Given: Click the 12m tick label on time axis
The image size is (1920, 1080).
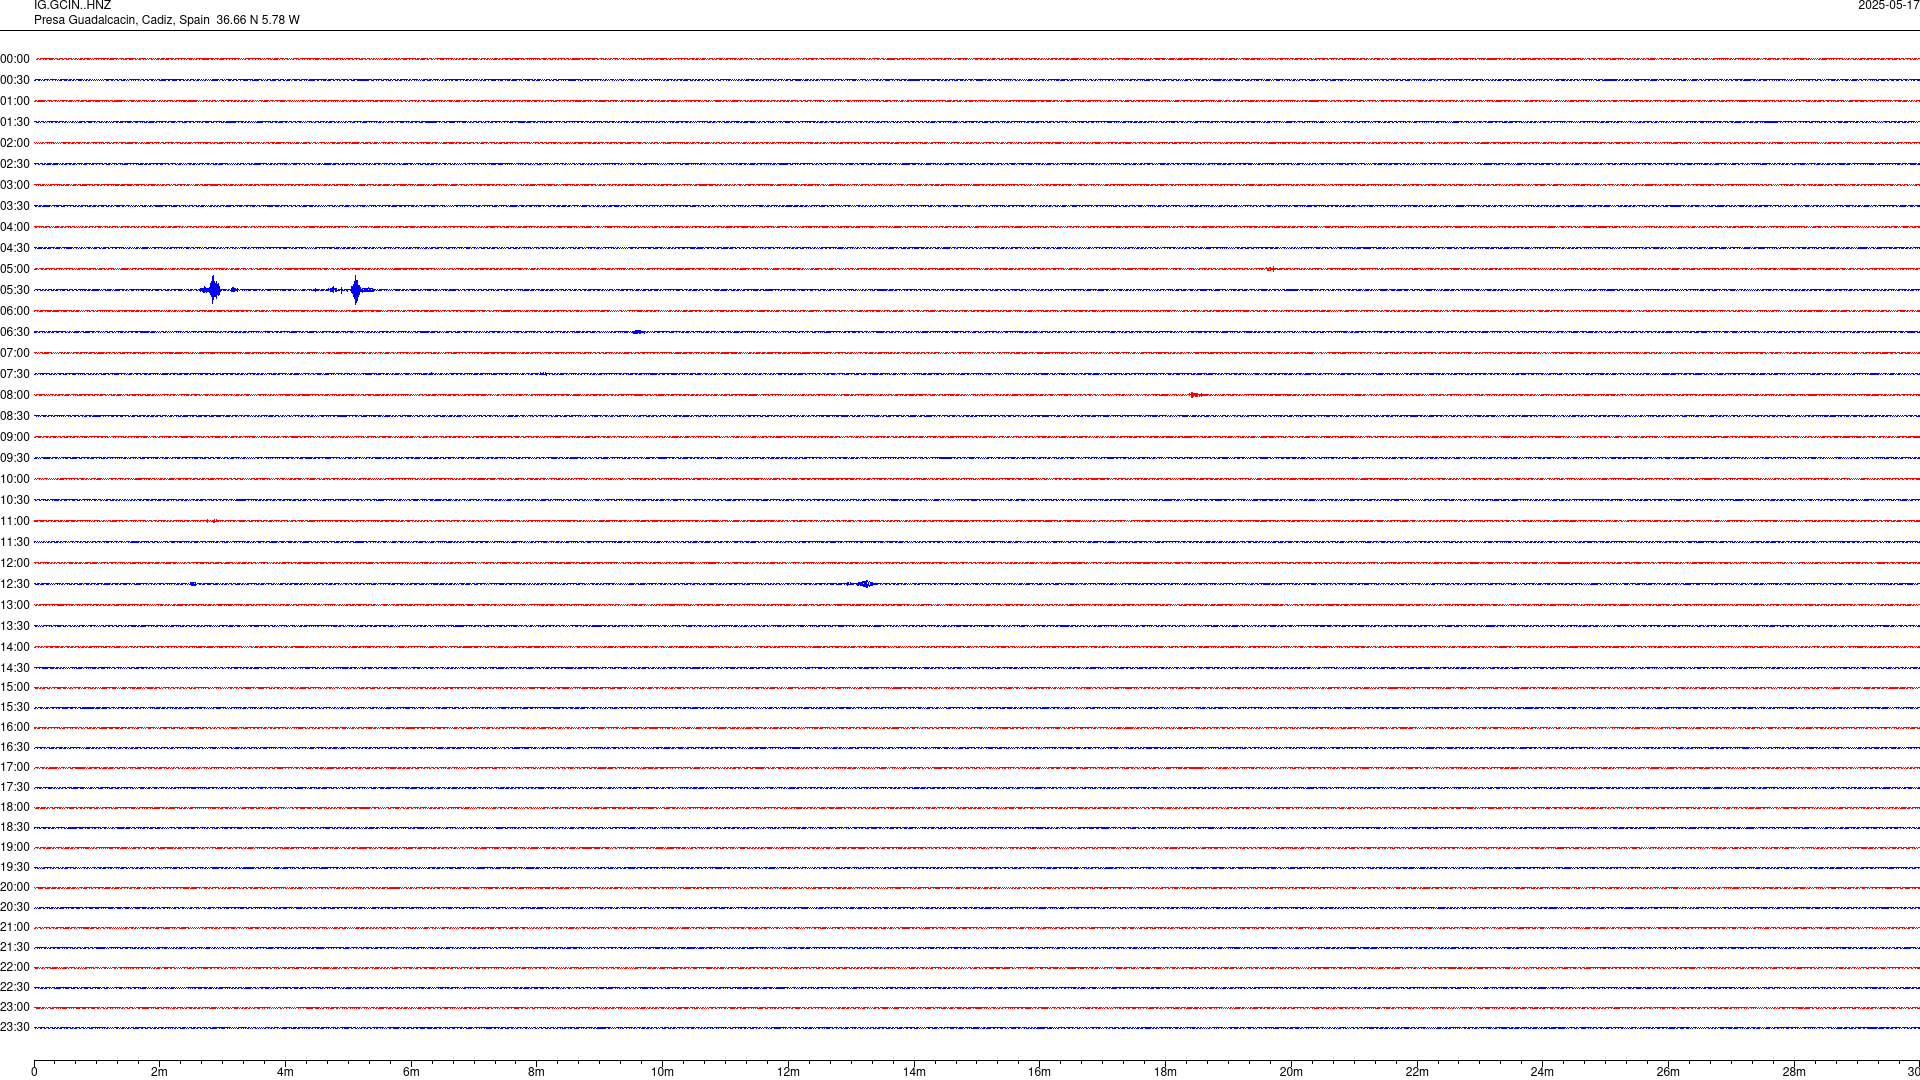Looking at the screenshot, I should (788, 1072).
